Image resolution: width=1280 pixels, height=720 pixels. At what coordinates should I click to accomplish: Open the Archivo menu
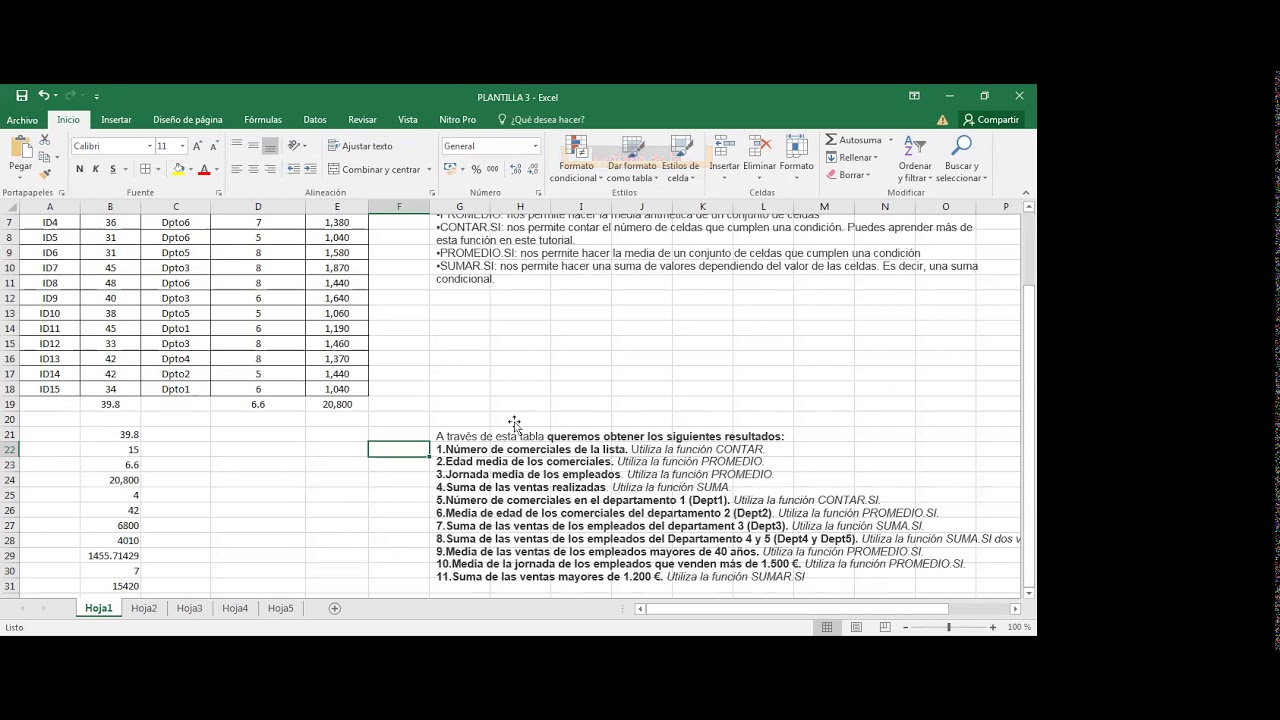pos(22,120)
